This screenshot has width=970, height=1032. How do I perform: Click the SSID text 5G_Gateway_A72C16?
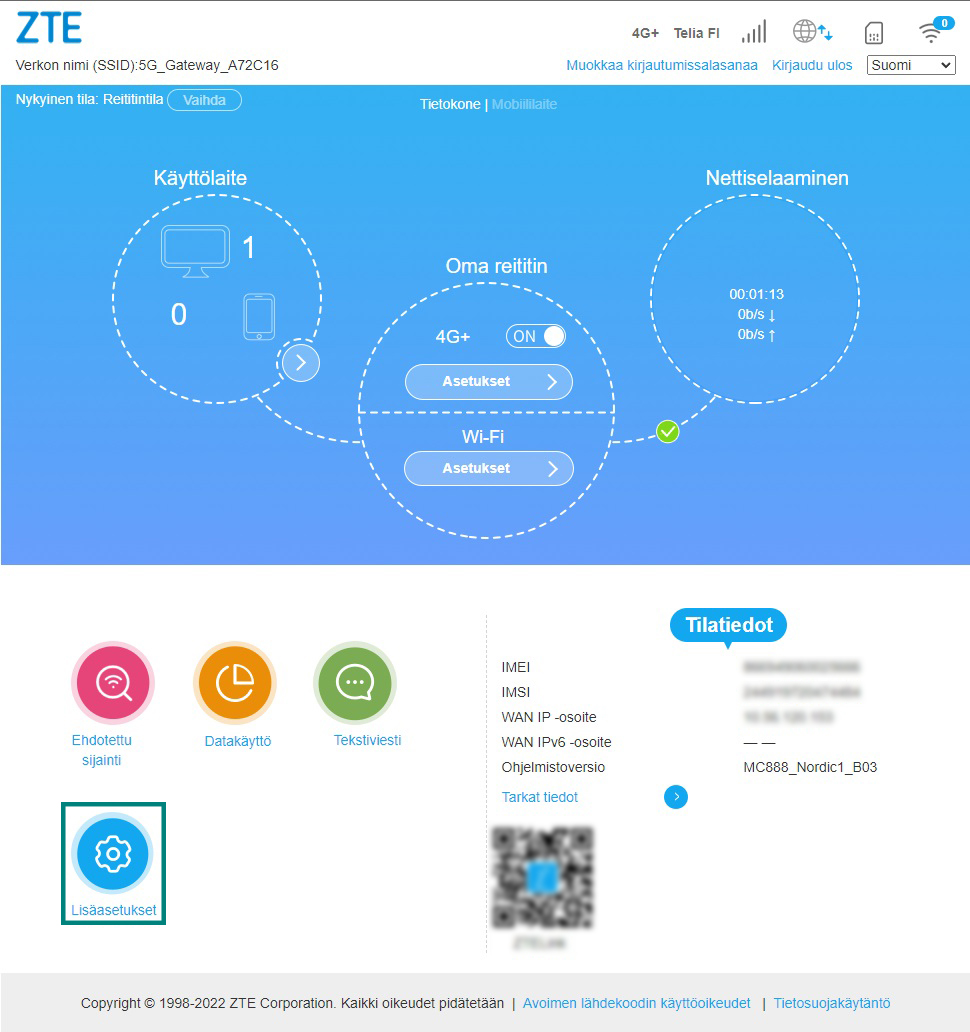click(x=208, y=65)
